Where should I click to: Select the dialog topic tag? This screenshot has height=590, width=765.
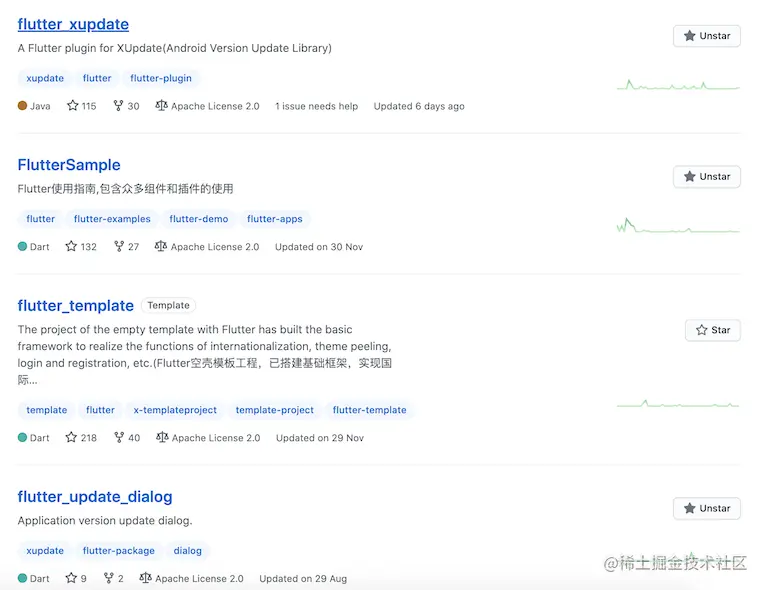pyautogui.click(x=187, y=550)
